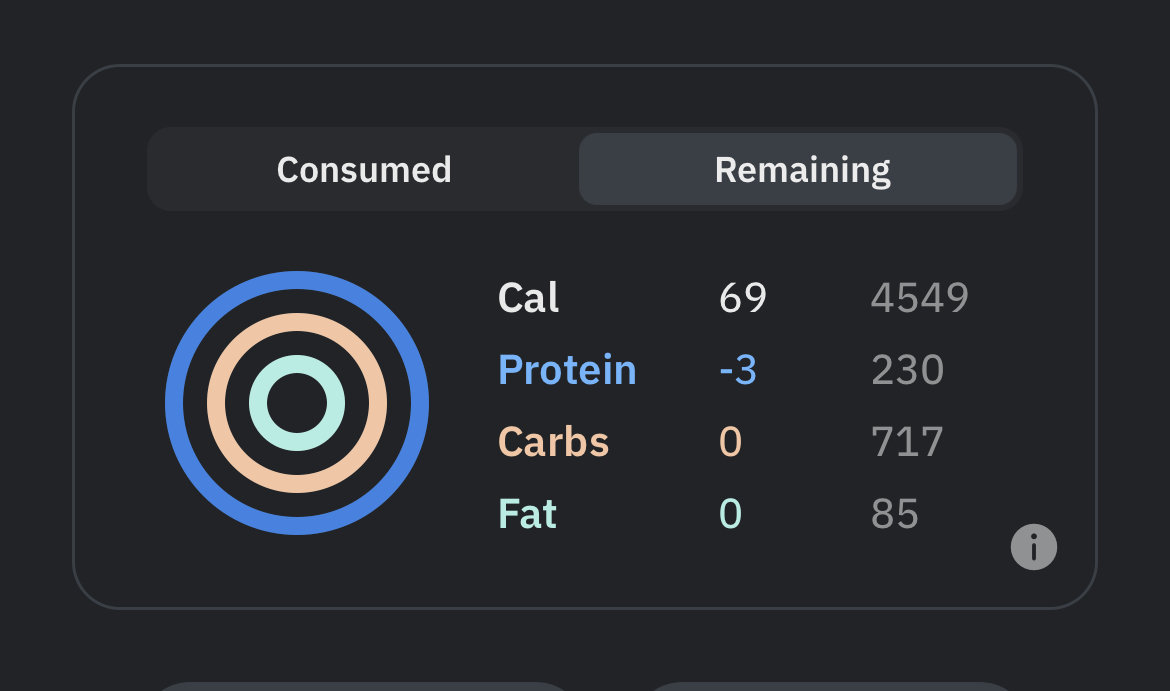Open the nutrition info icon
Screen dimensions: 1170x691
coord(1033,547)
